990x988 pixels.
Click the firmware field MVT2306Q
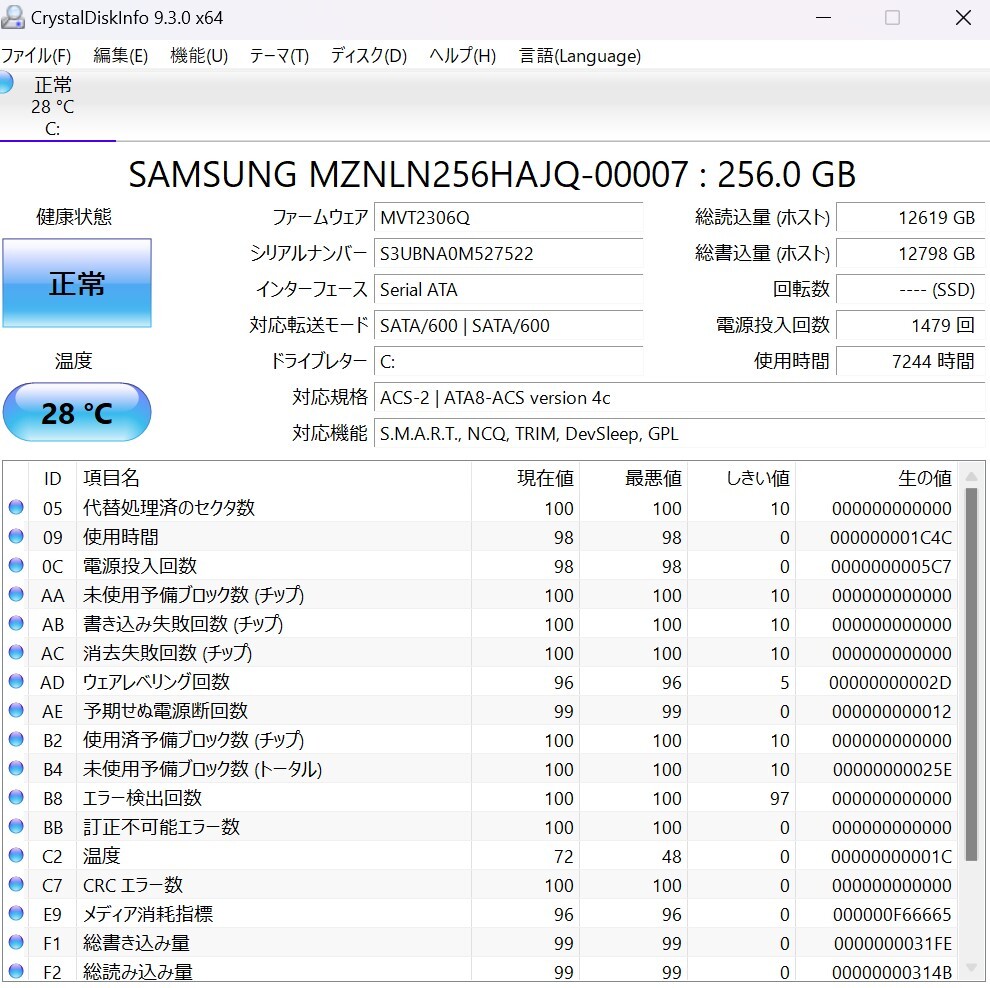509,218
